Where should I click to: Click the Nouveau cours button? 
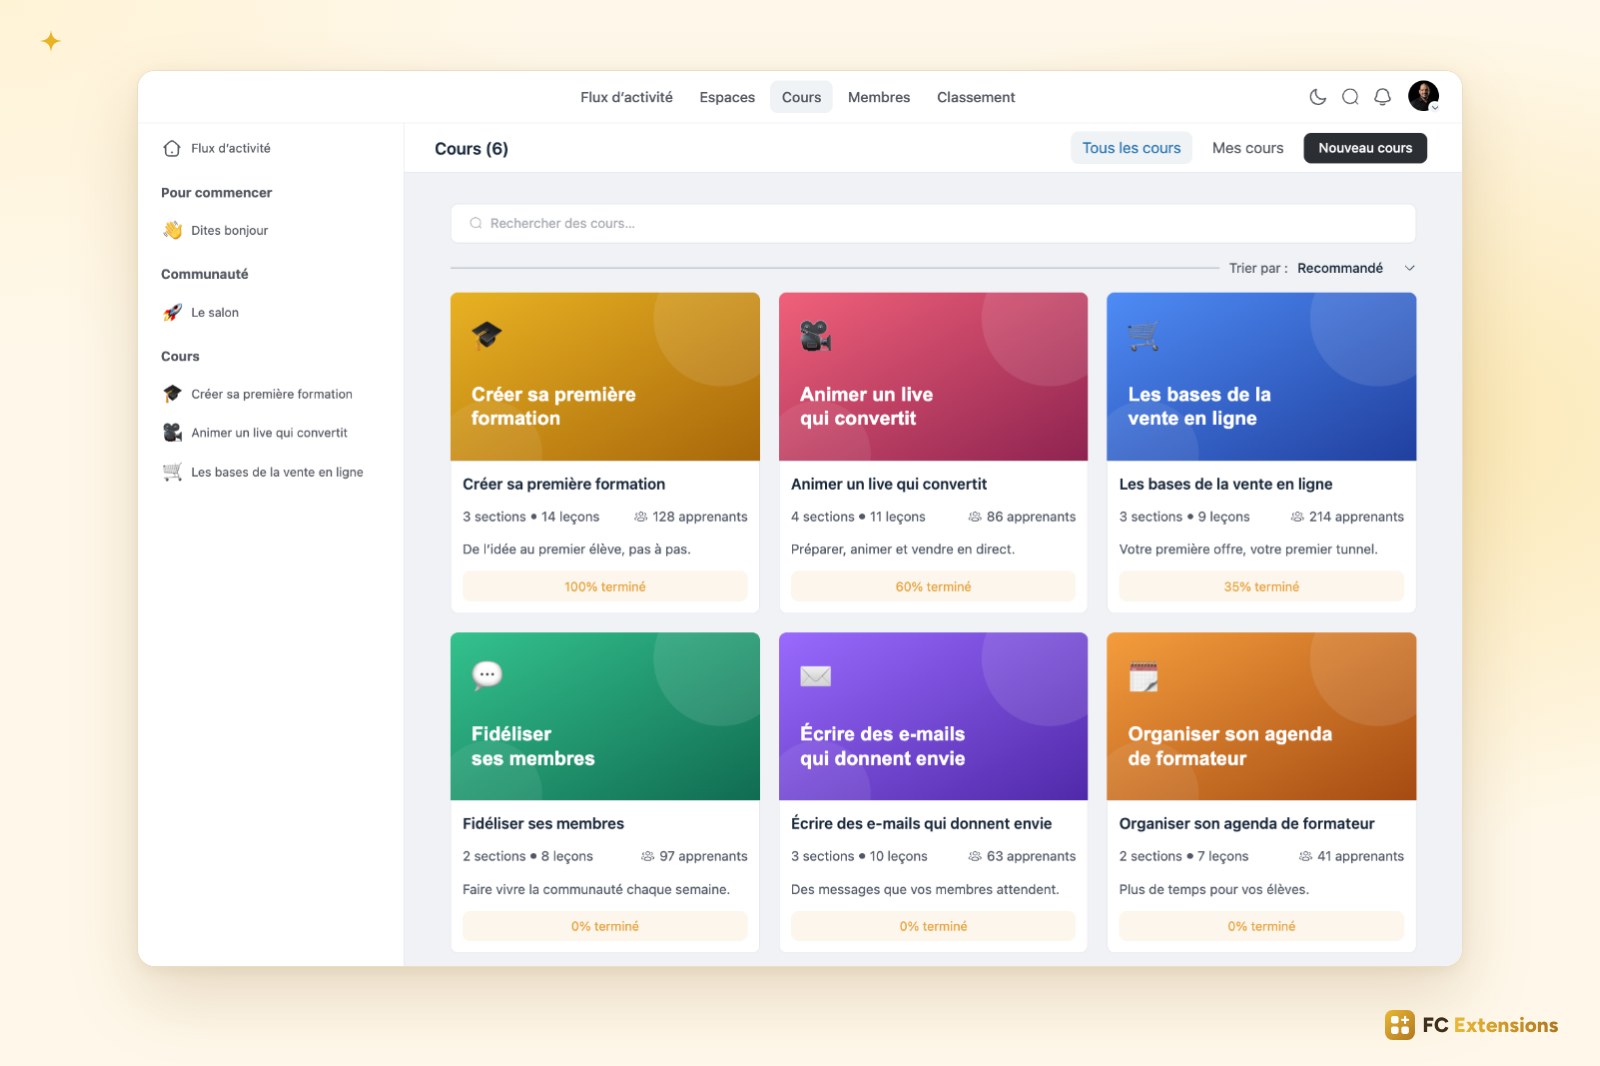pos(1365,148)
